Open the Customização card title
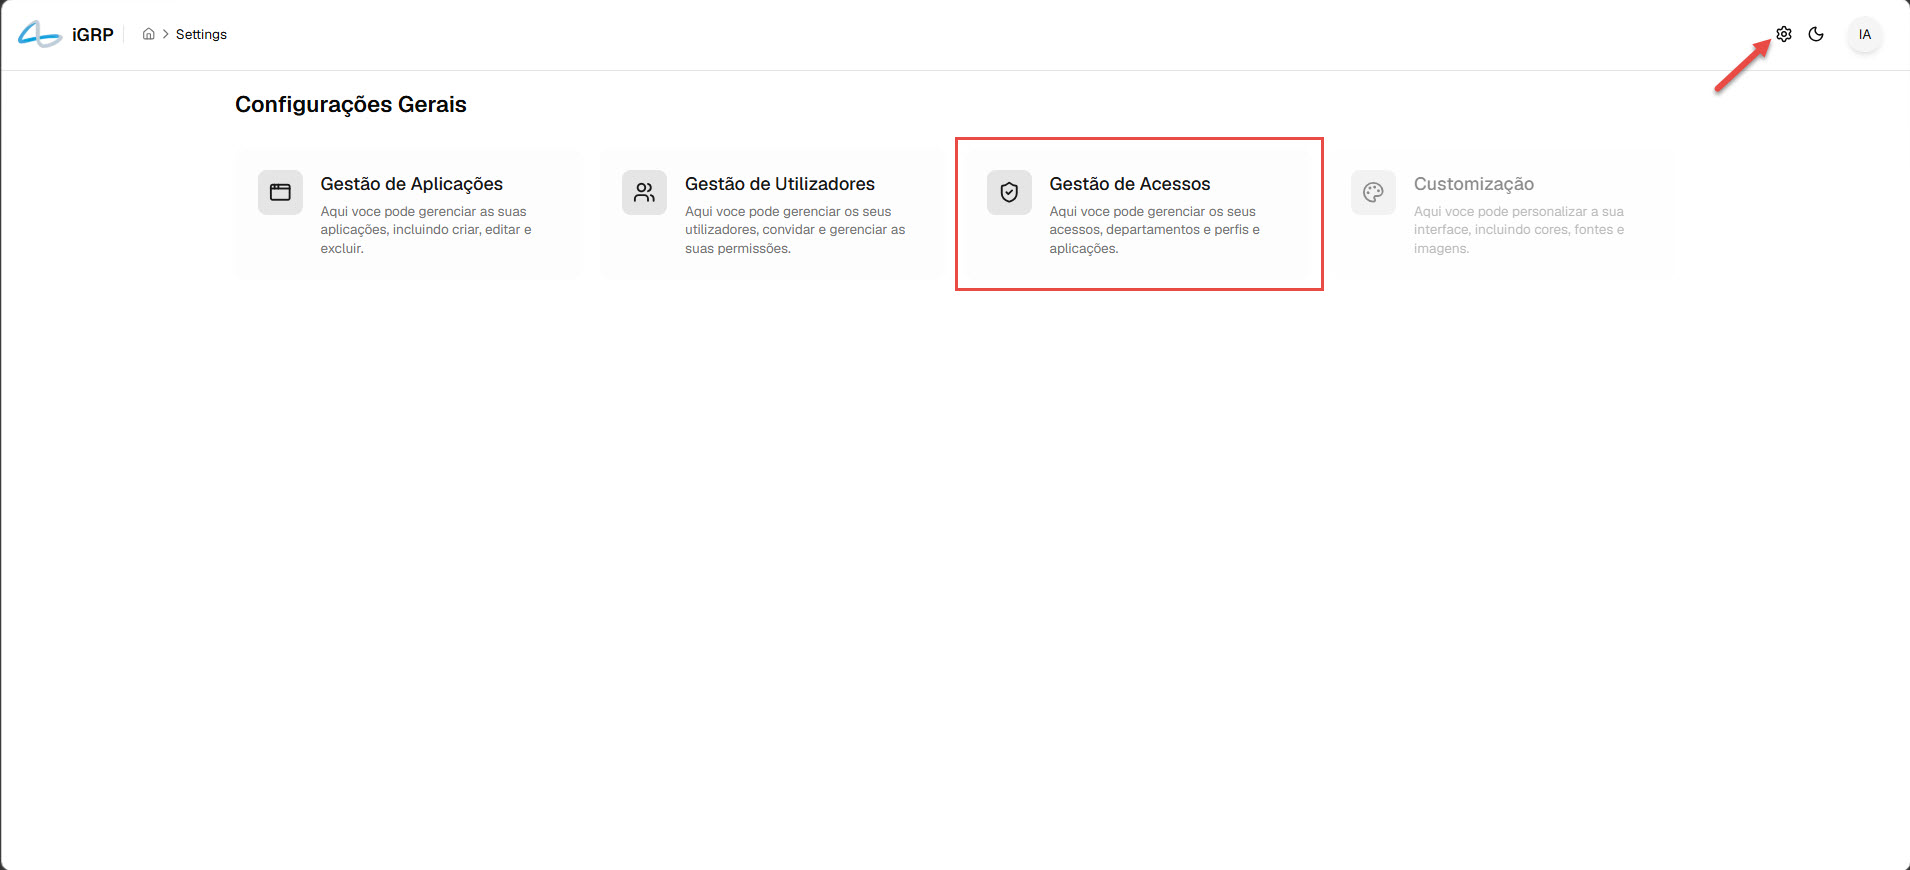Screen dimensions: 1910x870 pyautogui.click(x=1473, y=184)
